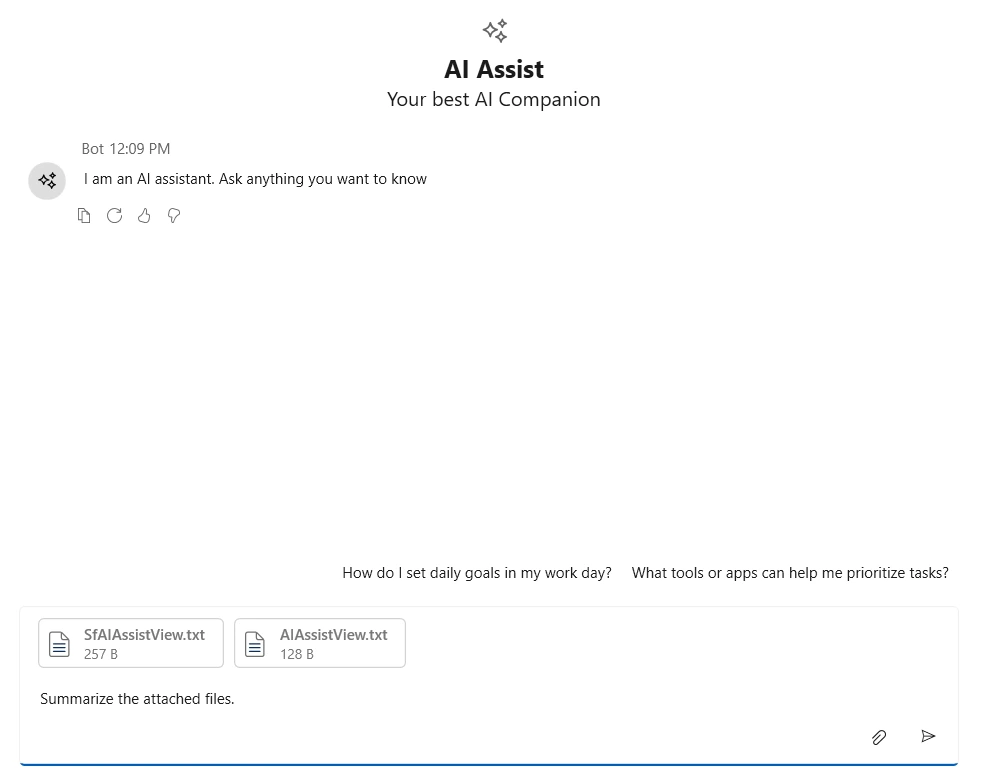Screen dimensions: 986x781
Task: Copy the bot's response using the copy icon
Action: (84, 215)
